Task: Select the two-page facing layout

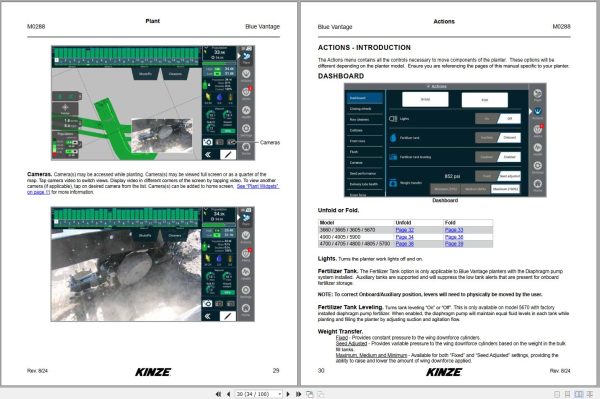Action: click(579, 394)
